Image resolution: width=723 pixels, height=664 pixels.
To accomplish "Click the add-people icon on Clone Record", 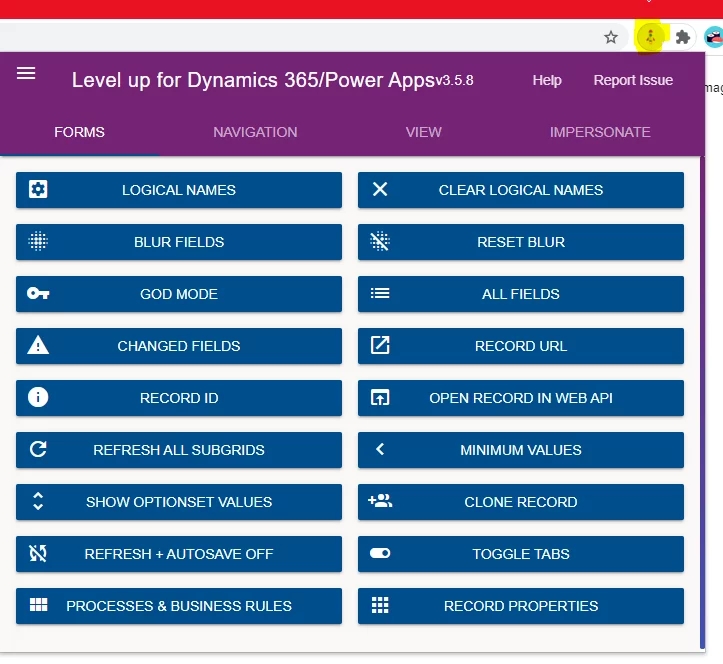I will [x=380, y=501].
